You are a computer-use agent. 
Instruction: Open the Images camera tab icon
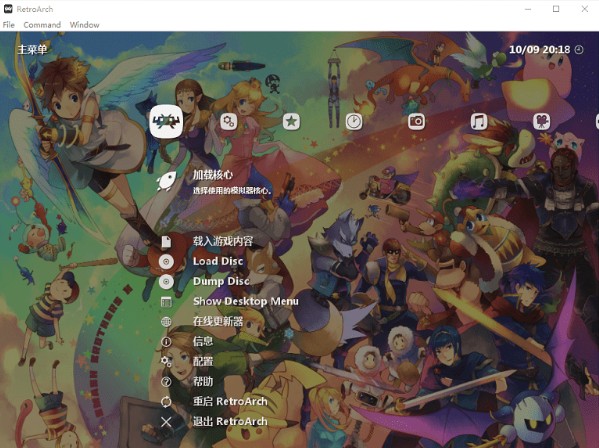[416, 121]
